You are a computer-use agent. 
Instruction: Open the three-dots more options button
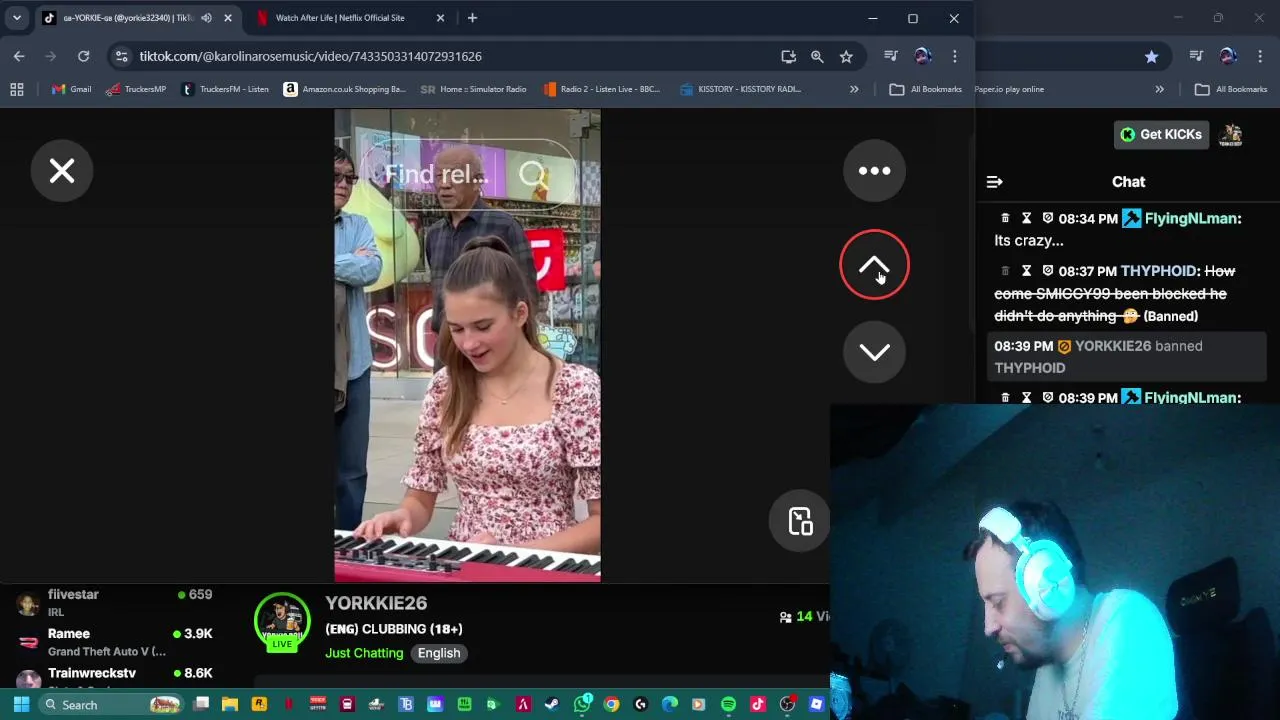point(874,171)
